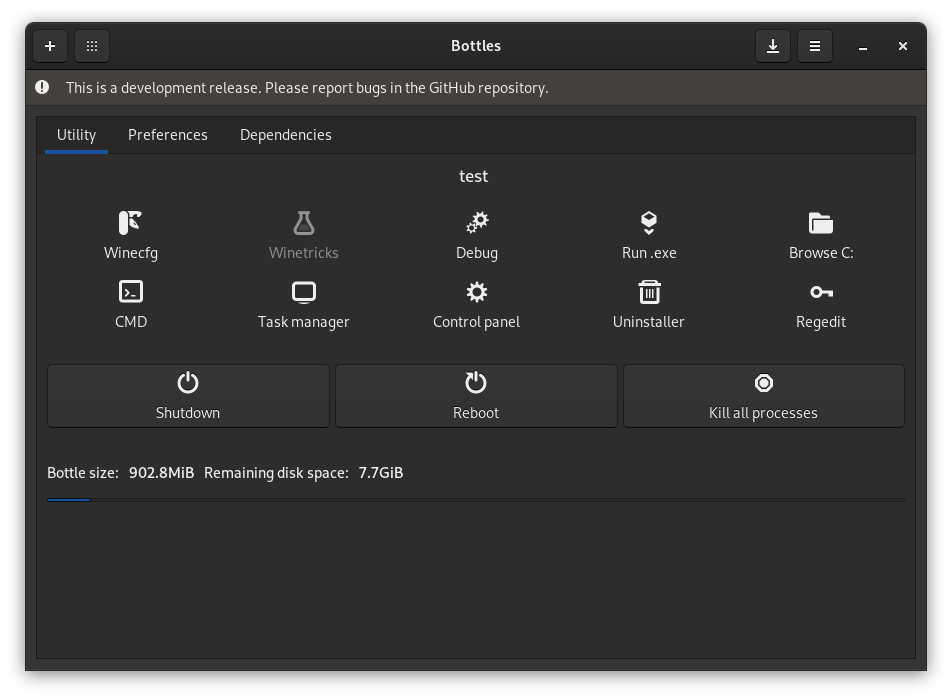Click the development release notice text
Screen dimensions: 952x699
click(x=307, y=88)
